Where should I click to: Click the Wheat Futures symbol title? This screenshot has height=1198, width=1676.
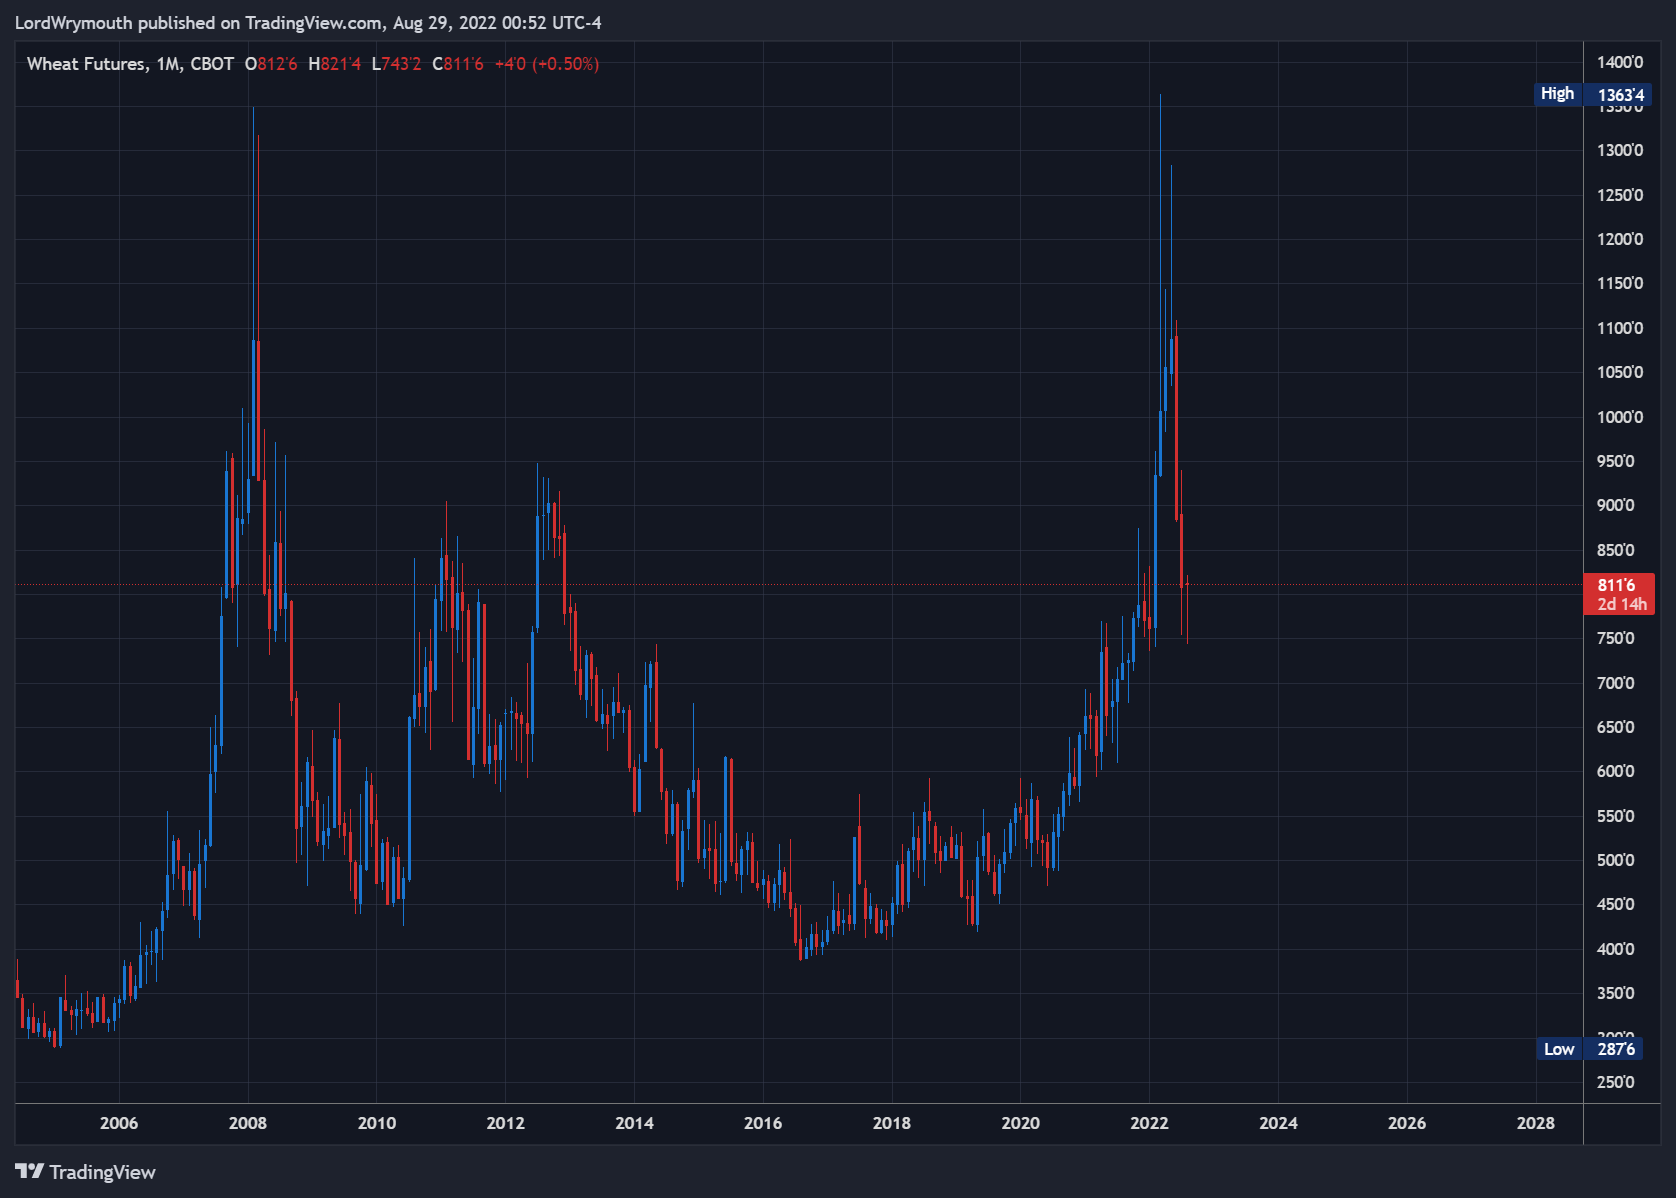pyautogui.click(x=87, y=64)
